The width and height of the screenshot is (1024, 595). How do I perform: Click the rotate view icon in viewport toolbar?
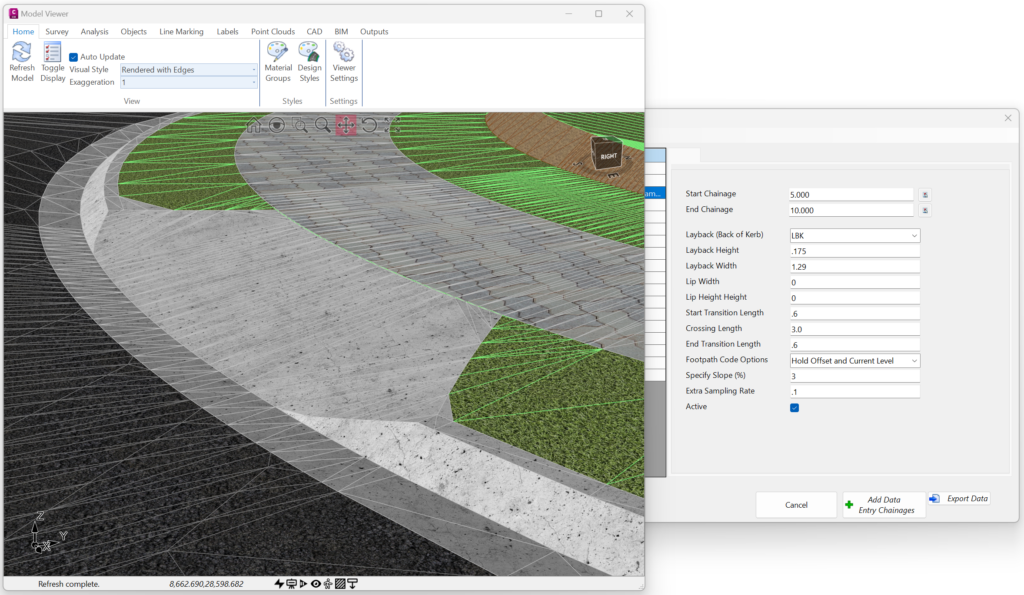(x=369, y=125)
